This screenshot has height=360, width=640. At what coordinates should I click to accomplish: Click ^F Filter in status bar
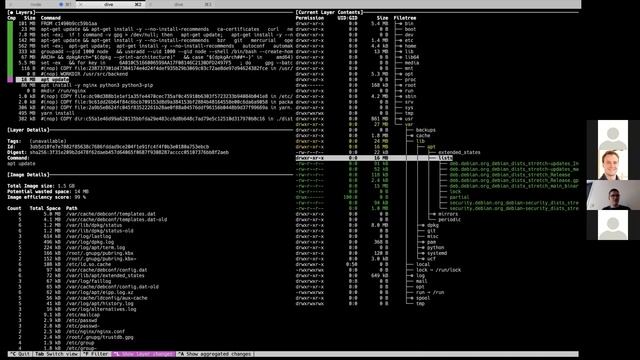(x=96, y=354)
